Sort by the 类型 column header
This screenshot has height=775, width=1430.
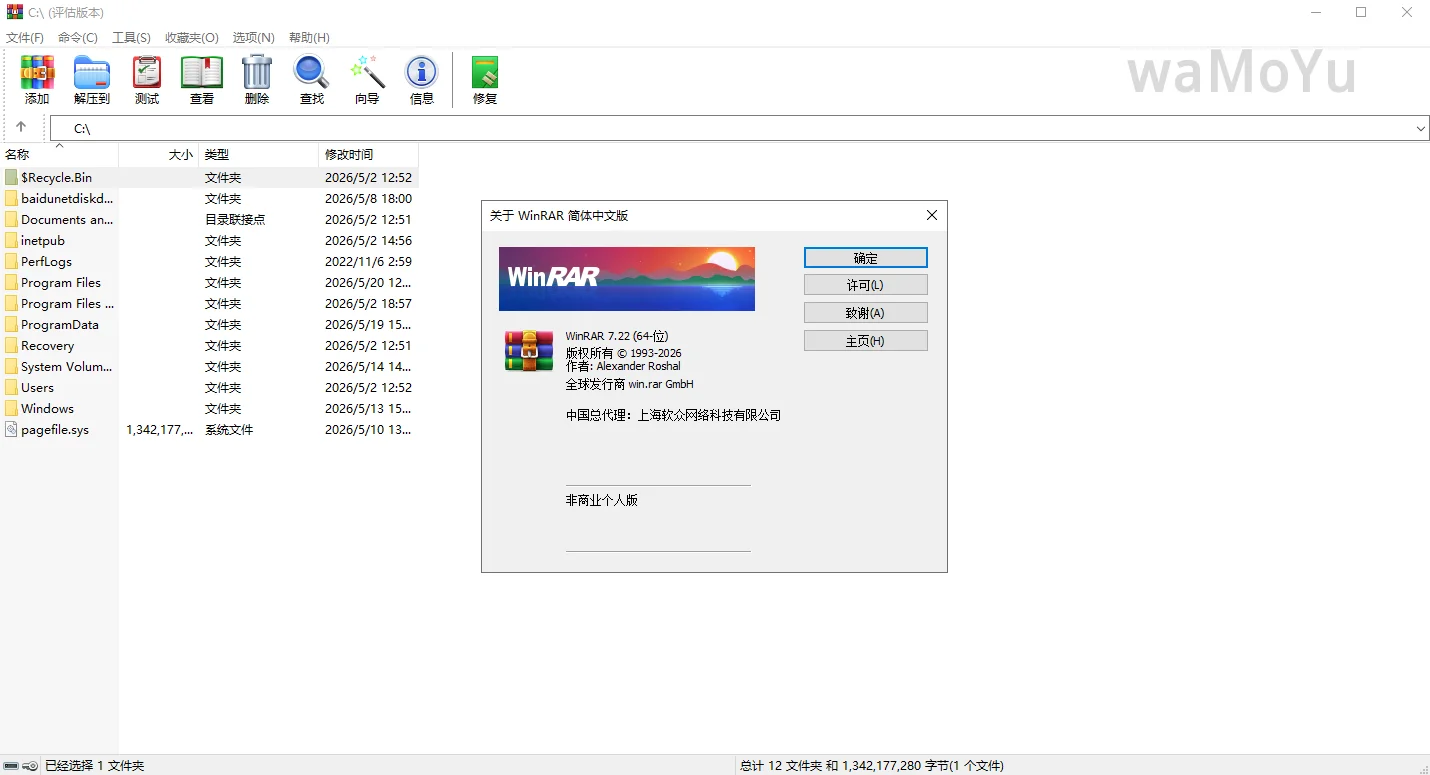(258, 154)
